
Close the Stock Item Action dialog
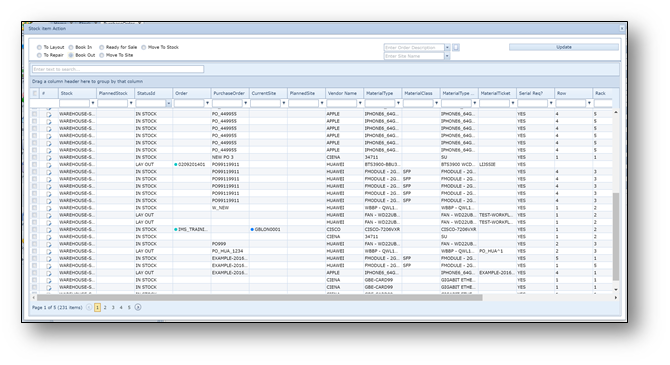[x=622, y=29]
